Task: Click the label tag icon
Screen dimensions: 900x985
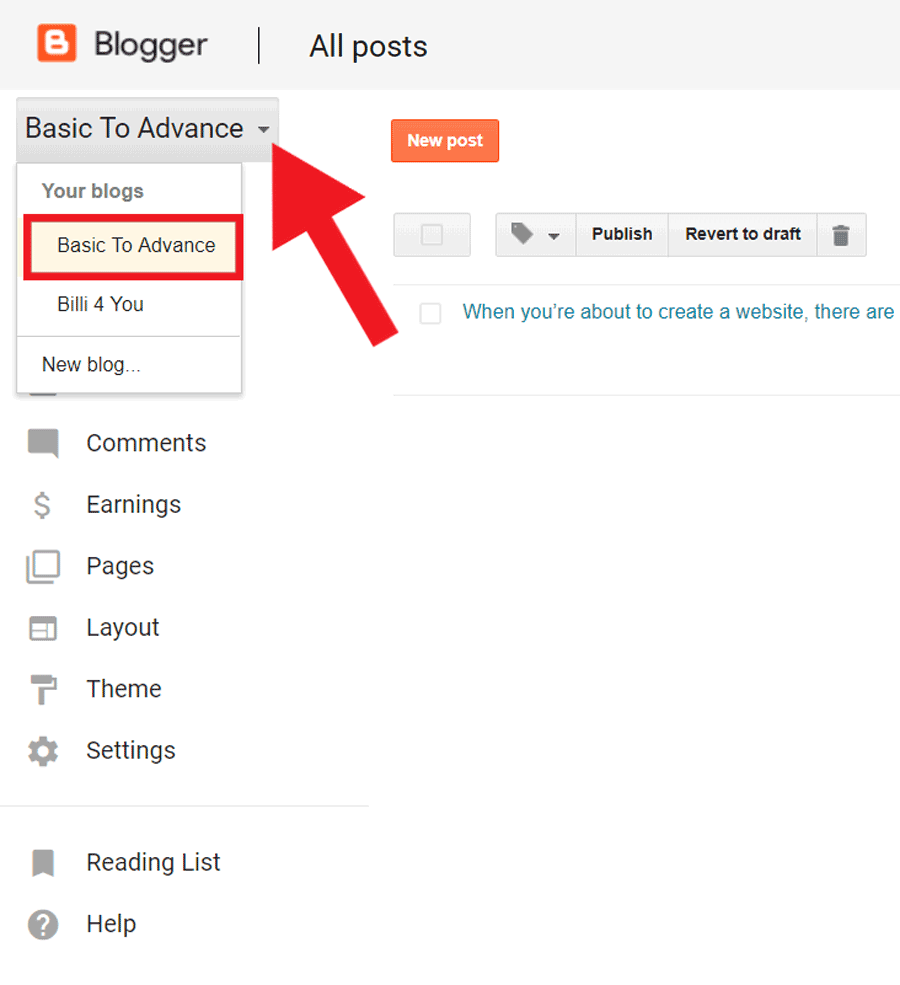Action: pyautogui.click(x=522, y=234)
